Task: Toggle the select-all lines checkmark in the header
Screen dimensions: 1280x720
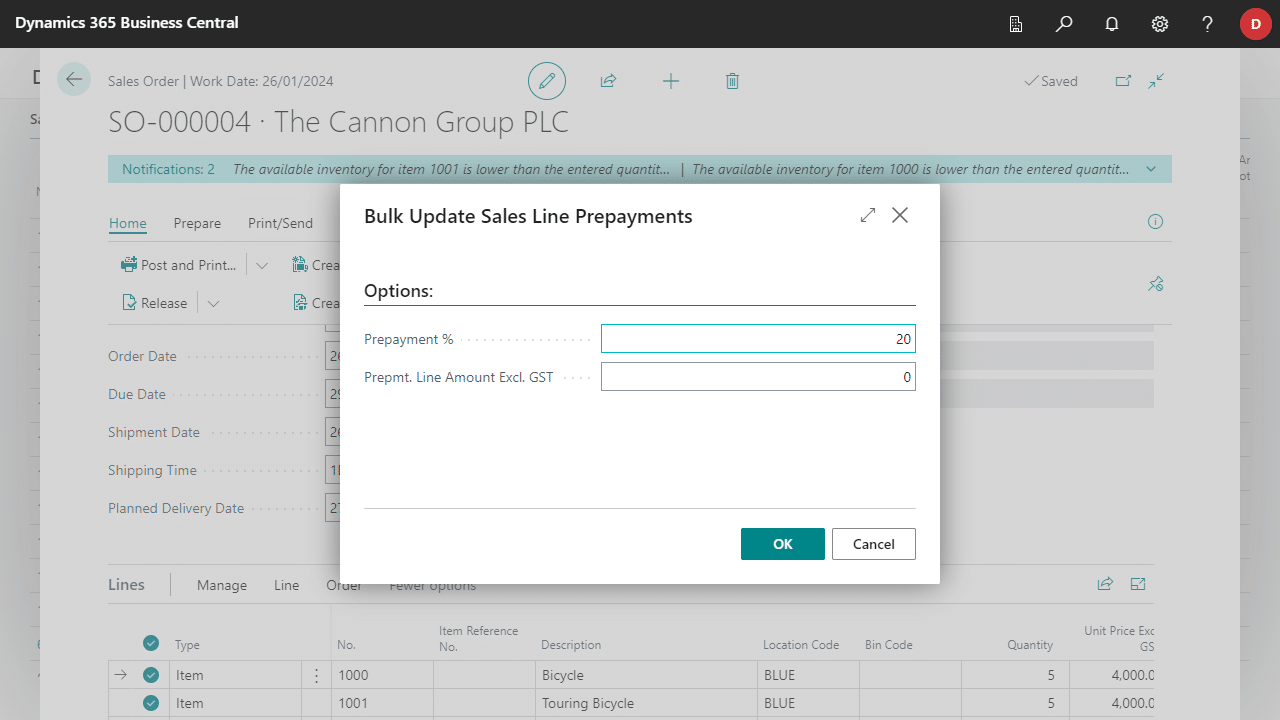Action: [x=151, y=643]
